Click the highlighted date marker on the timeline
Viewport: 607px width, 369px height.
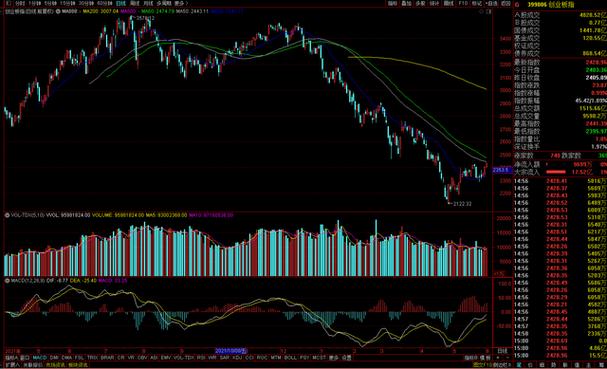[x=231, y=351]
